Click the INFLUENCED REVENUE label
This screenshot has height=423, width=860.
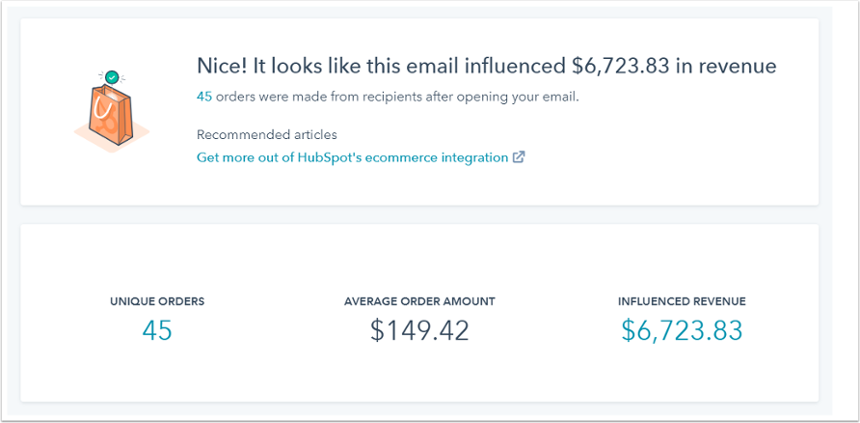[x=681, y=301]
